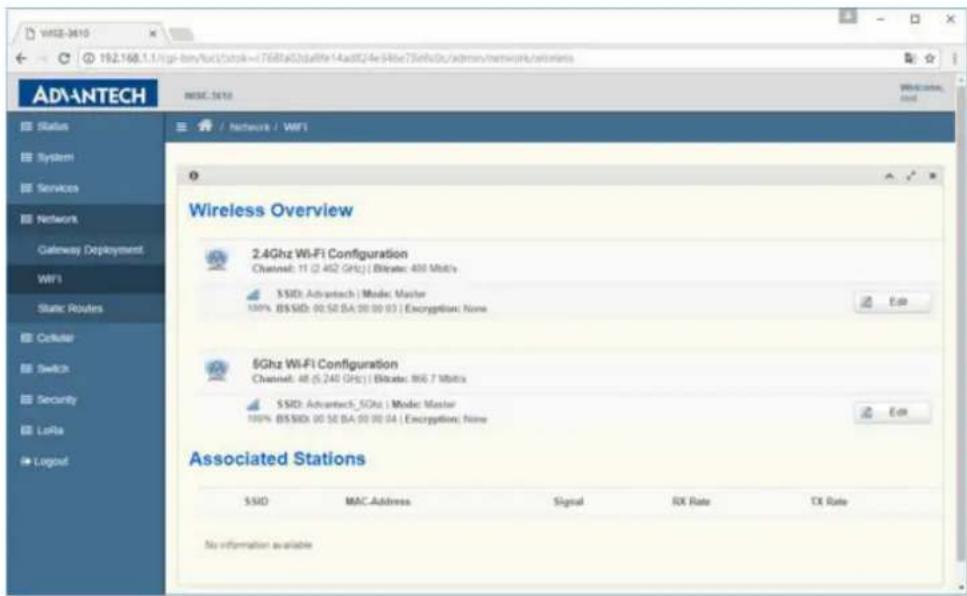Click the Security grid icon
This screenshot has height=596, width=967.
coord(26,400)
